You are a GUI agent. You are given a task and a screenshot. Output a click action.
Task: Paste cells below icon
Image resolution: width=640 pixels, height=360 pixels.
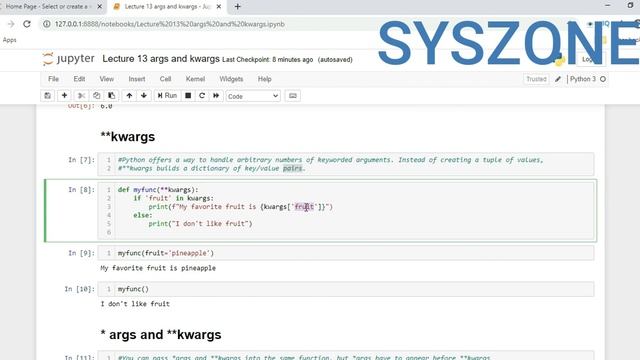click(x=111, y=96)
